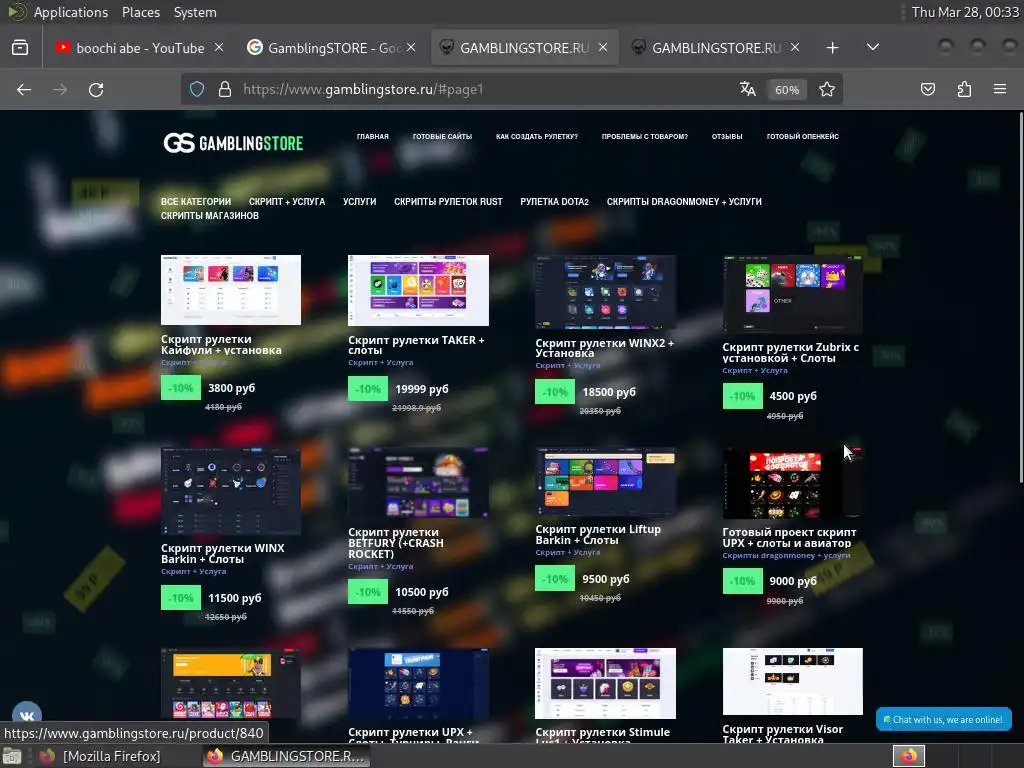Click the -10% badge beside 4500 руб

[743, 396]
